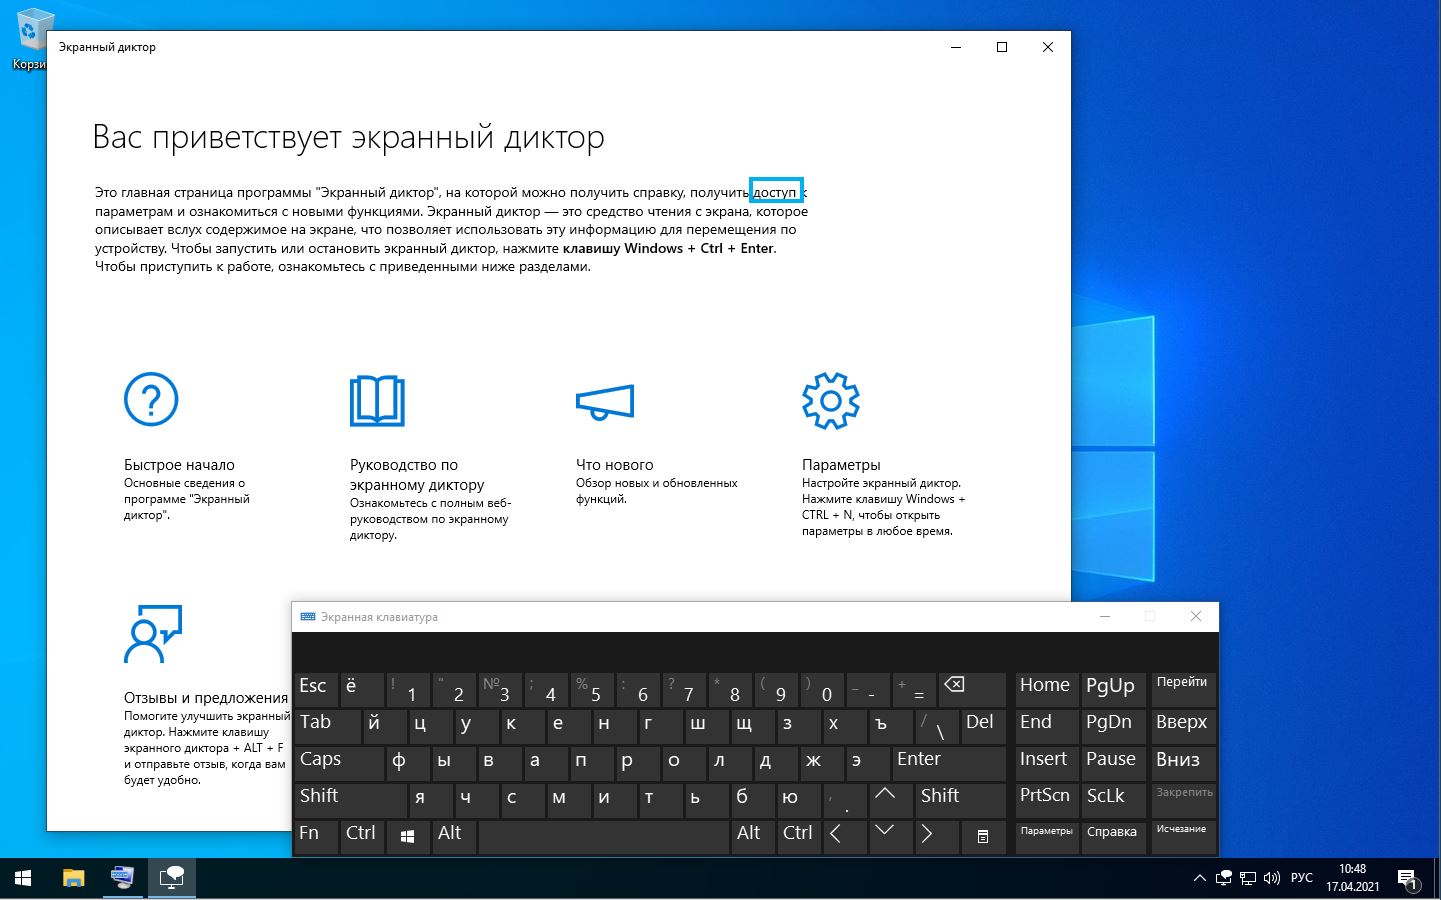Open the network tray icon

click(1248, 879)
